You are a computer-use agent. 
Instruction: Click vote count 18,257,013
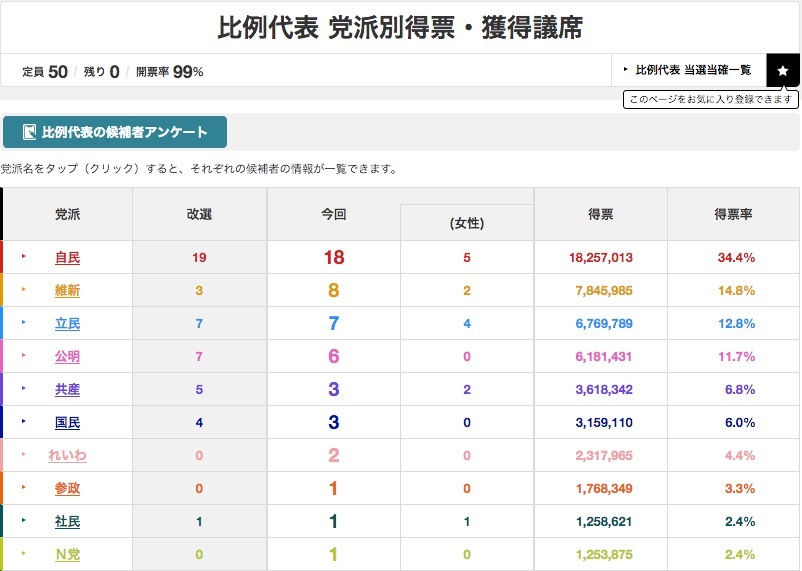tap(601, 257)
